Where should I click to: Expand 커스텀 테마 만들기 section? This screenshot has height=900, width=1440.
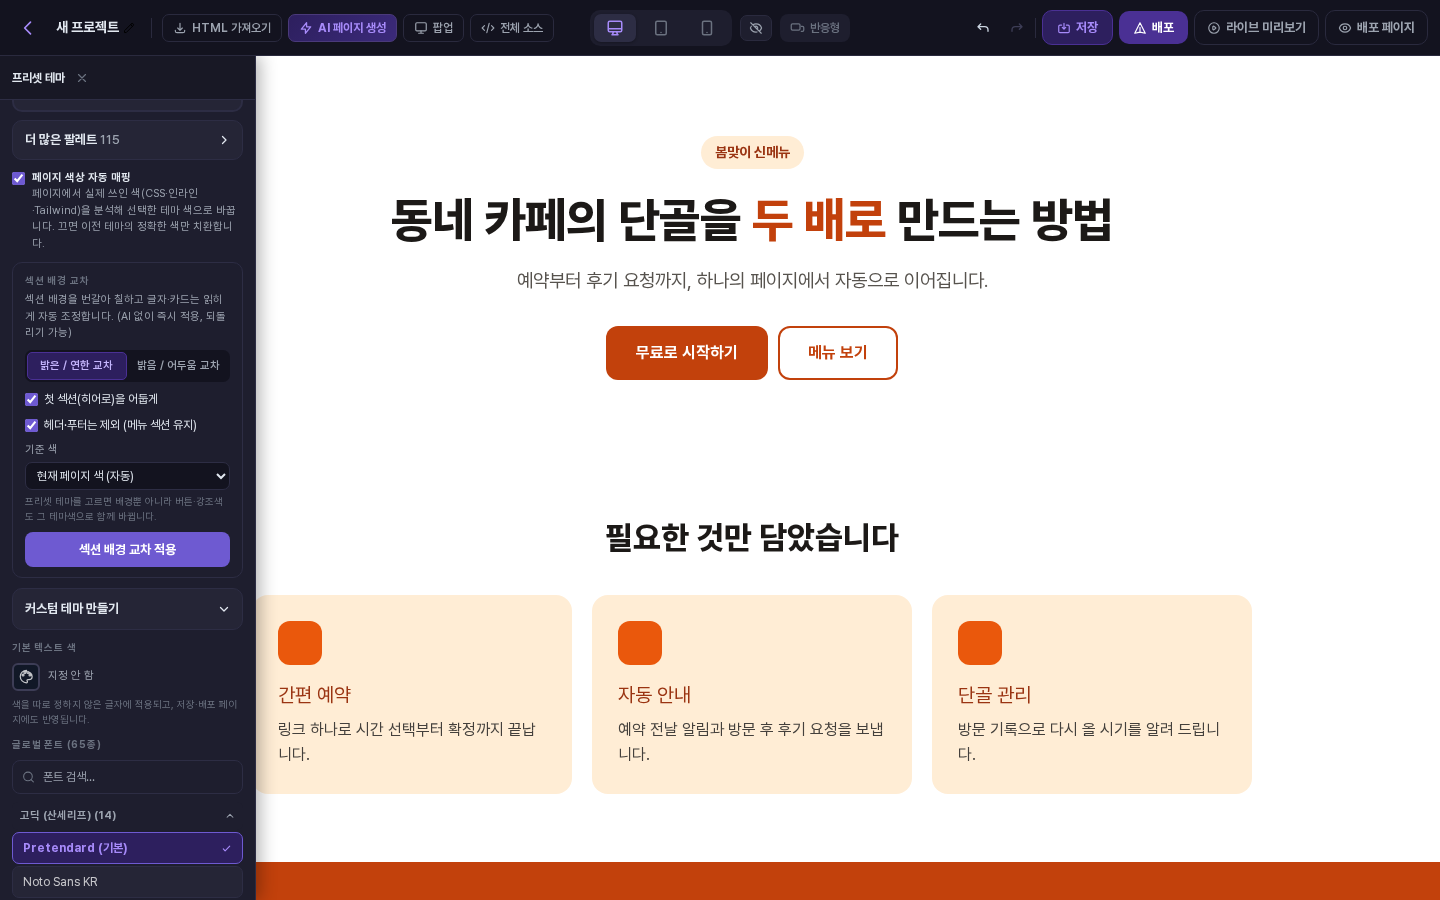[x=127, y=609]
